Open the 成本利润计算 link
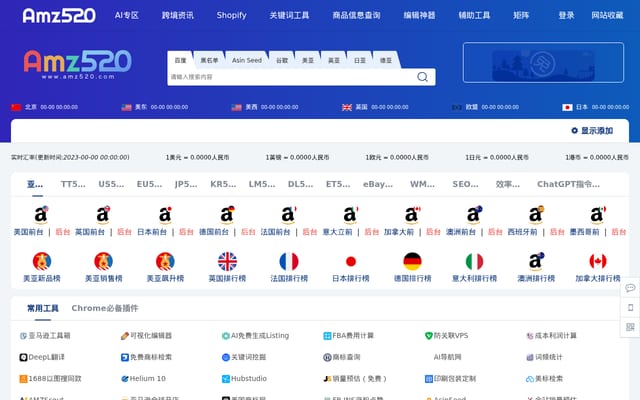The height and width of the screenshot is (400, 640). 551,336
